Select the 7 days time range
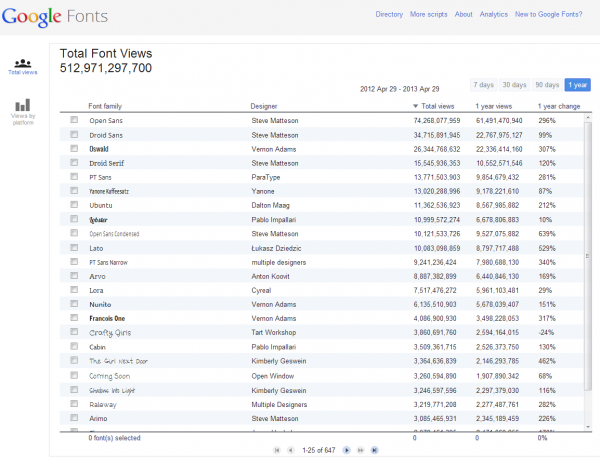The image size is (600, 461). 483,84
